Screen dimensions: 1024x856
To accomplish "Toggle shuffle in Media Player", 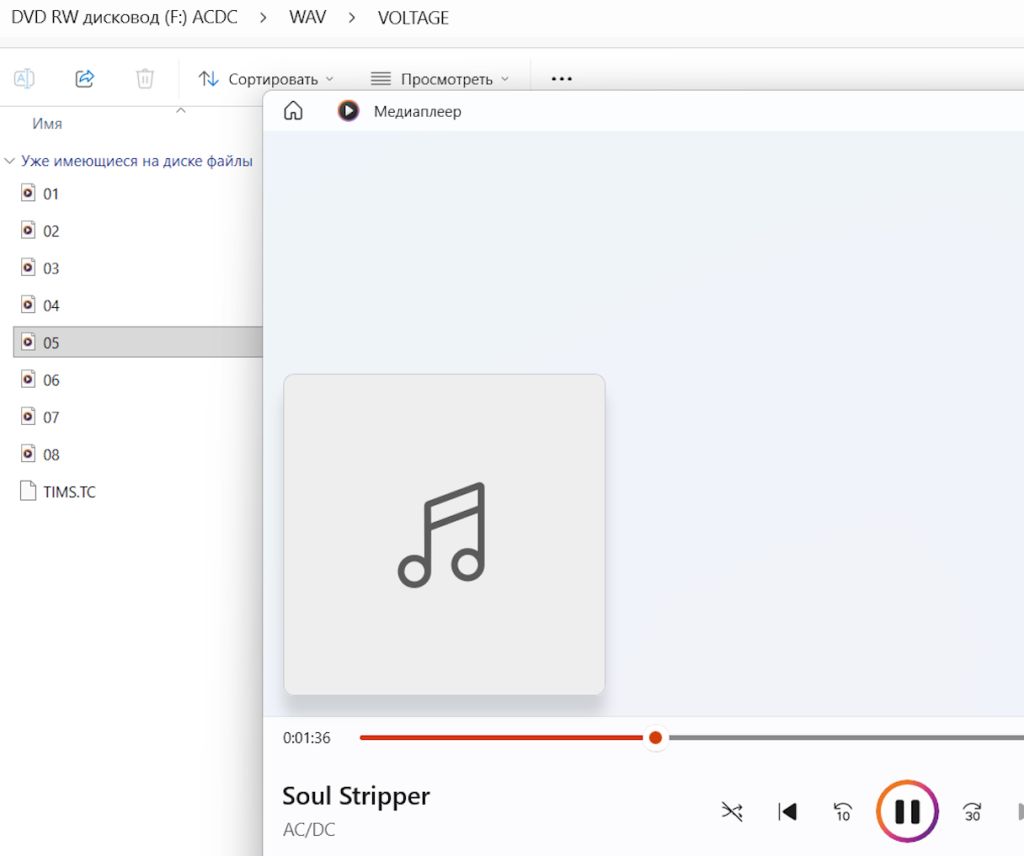I will tap(732, 812).
